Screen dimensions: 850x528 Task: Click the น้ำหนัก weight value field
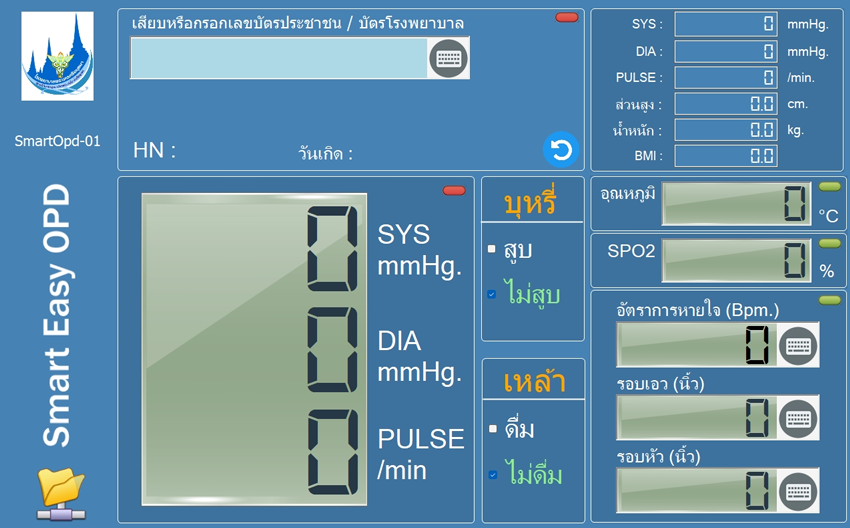click(725, 129)
